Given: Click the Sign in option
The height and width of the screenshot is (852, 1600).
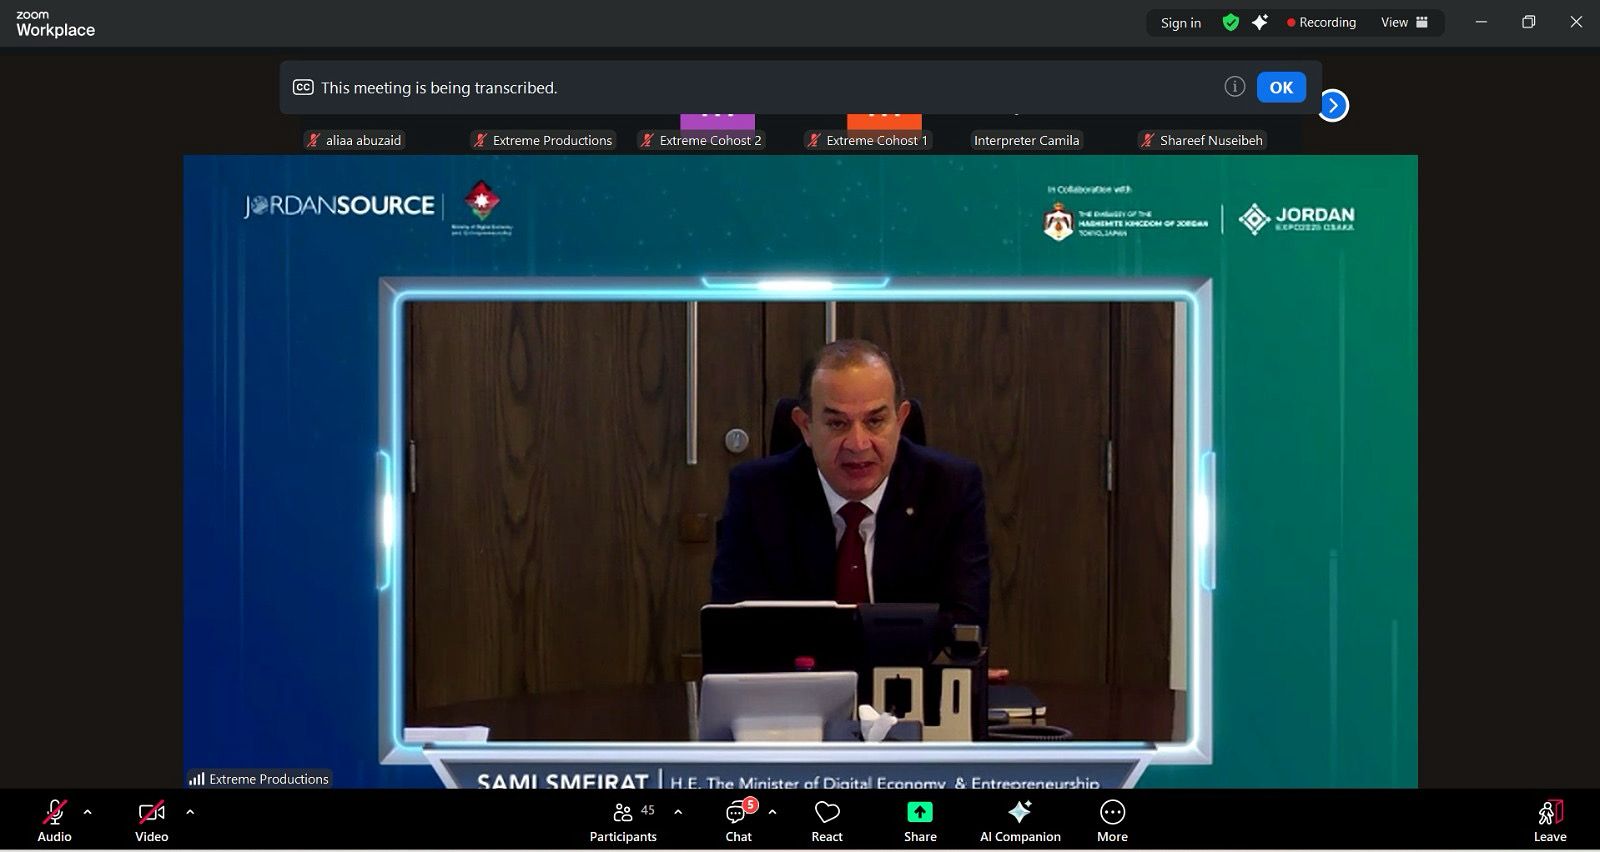Looking at the screenshot, I should (x=1180, y=23).
